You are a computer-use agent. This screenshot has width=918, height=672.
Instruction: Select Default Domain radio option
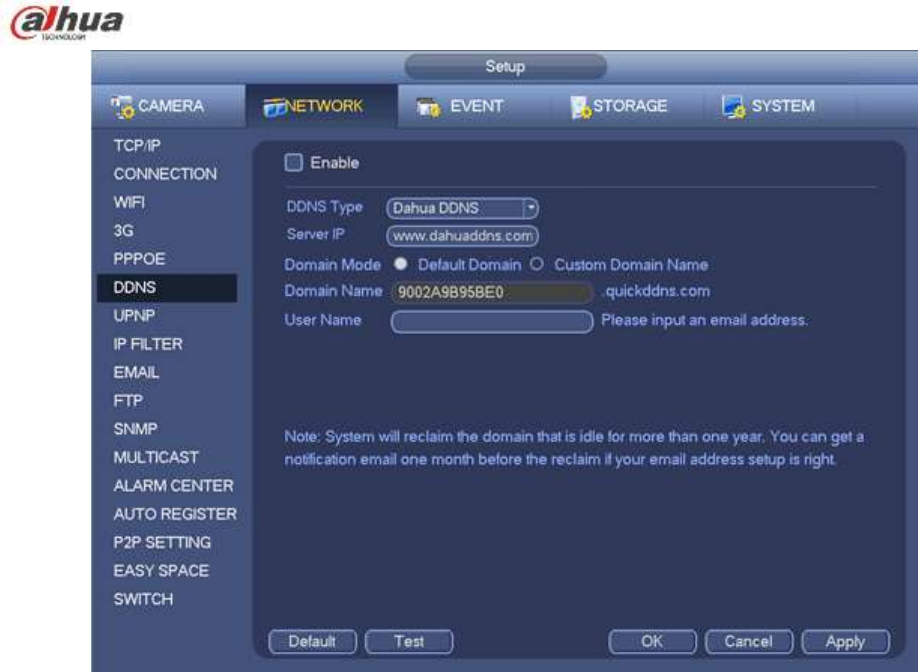[x=400, y=264]
